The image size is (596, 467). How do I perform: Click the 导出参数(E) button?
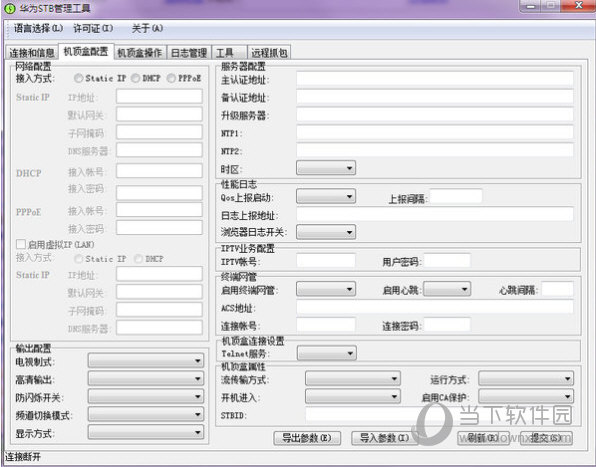pyautogui.click(x=307, y=438)
